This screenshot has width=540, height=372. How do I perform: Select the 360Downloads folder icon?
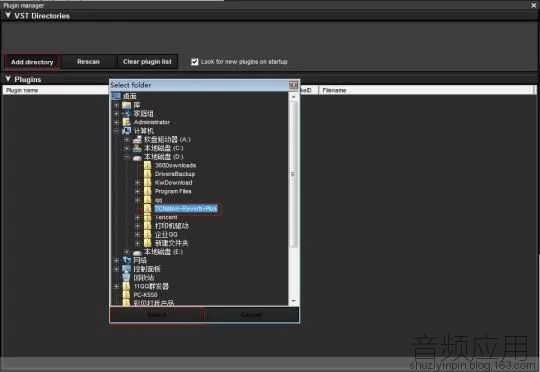[147, 165]
